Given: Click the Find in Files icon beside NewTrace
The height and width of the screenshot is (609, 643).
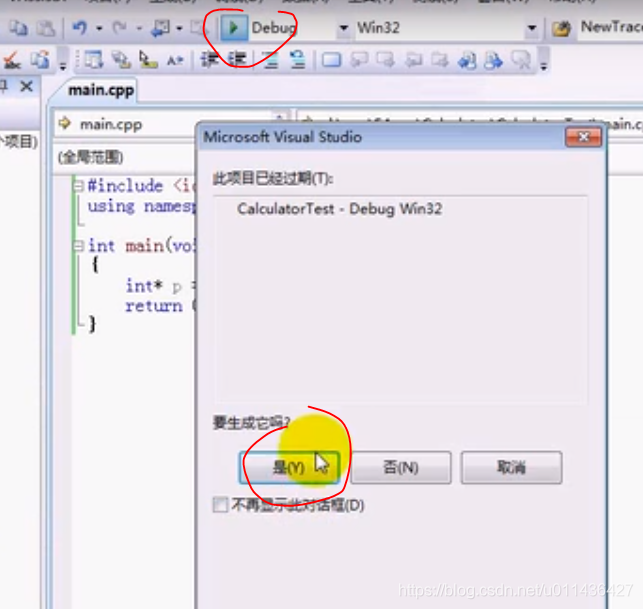Looking at the screenshot, I should click(561, 28).
